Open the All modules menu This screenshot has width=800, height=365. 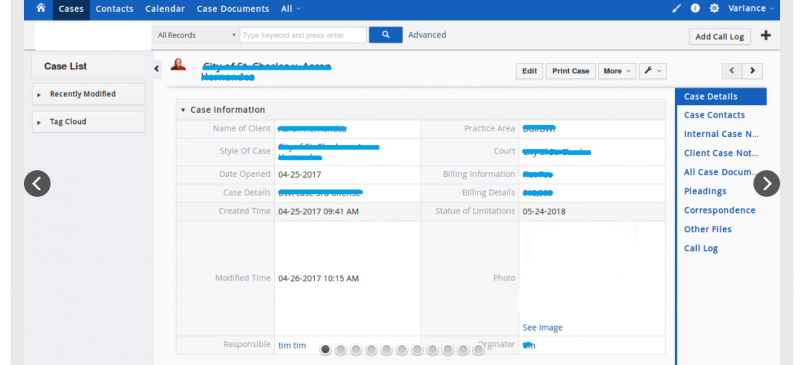(x=290, y=9)
